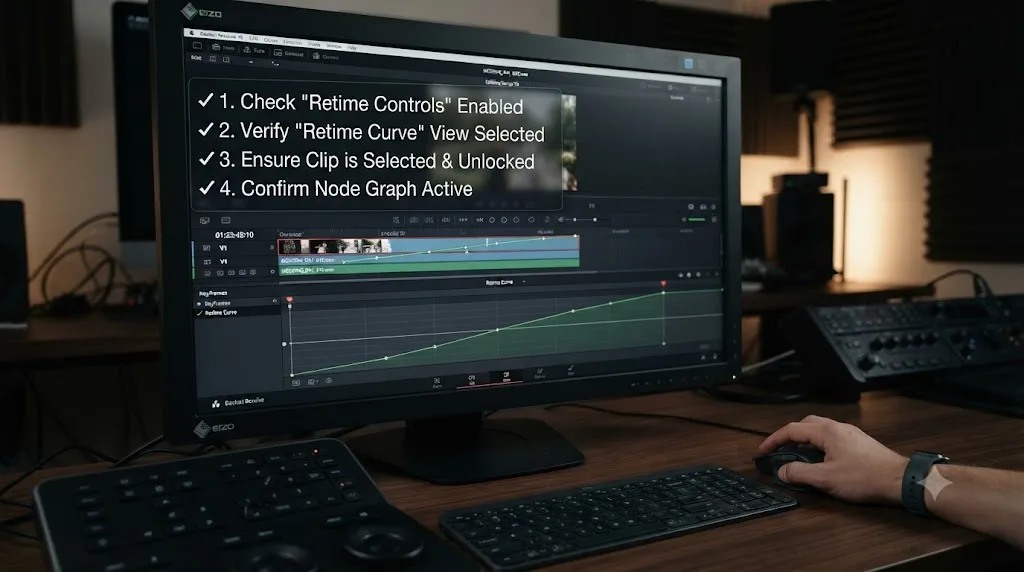The width and height of the screenshot is (1024, 572).
Task: Select the video clip thumbnails on track V1
Action: click(x=335, y=246)
